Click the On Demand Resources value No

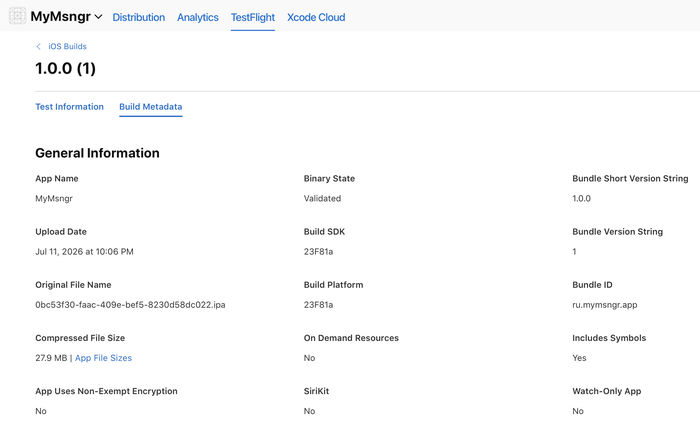pos(309,358)
